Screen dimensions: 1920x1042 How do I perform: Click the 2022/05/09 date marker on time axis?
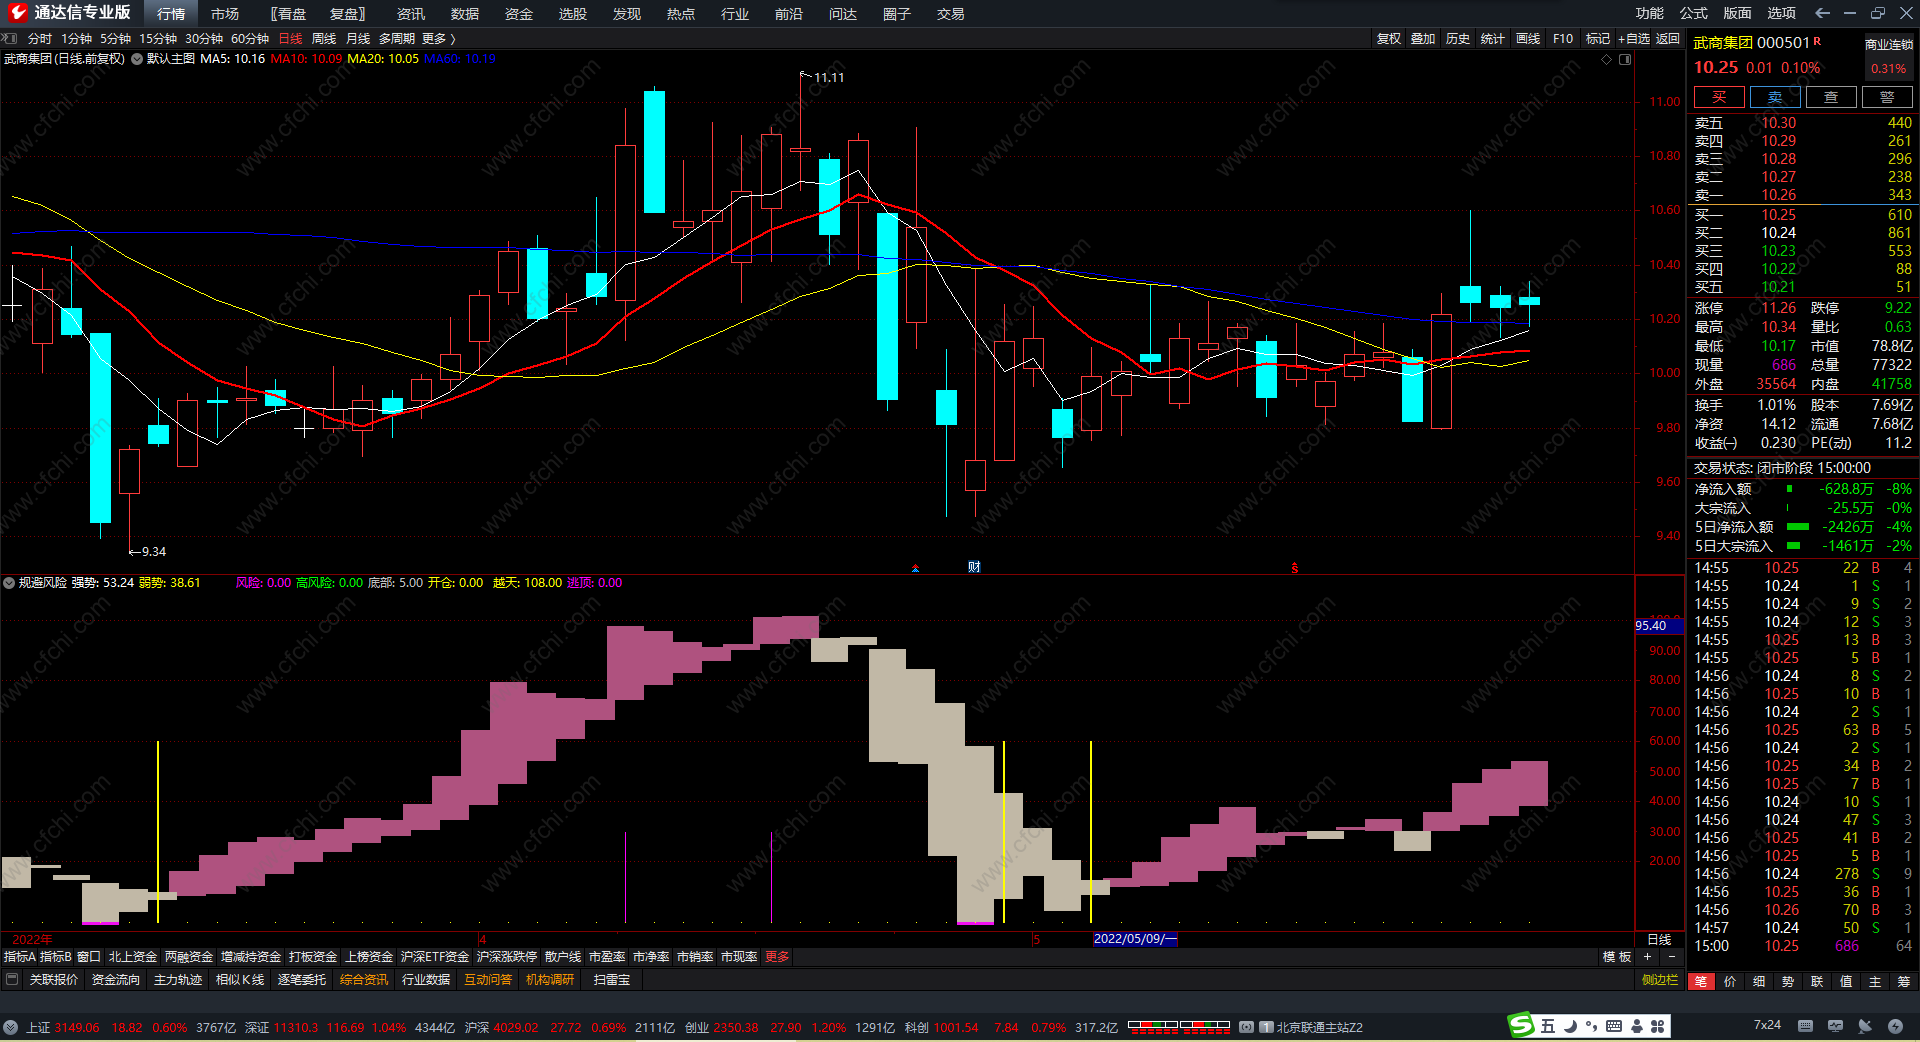pos(1135,939)
